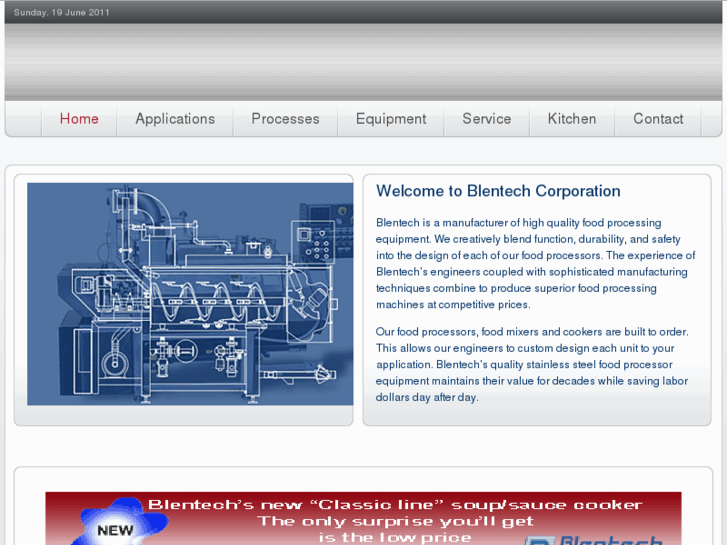727x545 pixels.
Task: Open the Applications menu item
Action: tap(175, 119)
